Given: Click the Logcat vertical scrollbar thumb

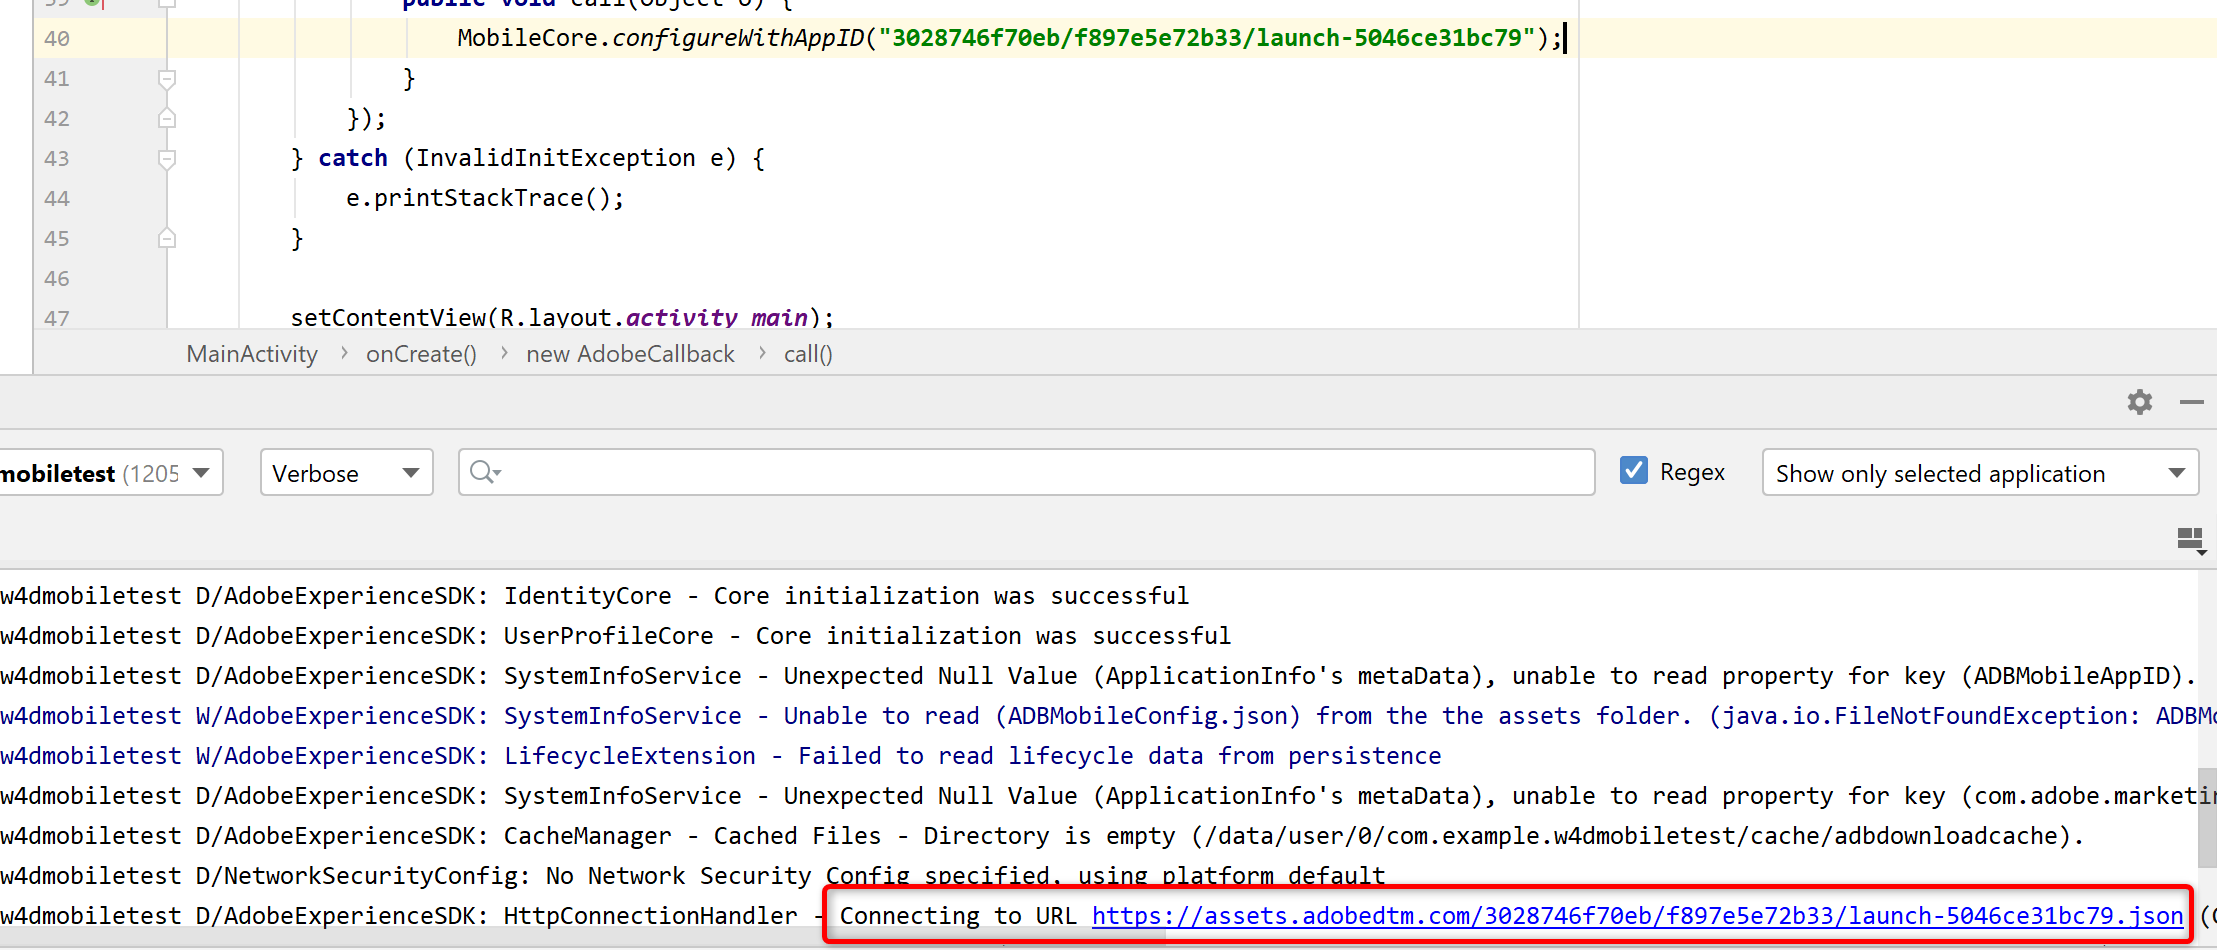Looking at the screenshot, I should click(2206, 817).
